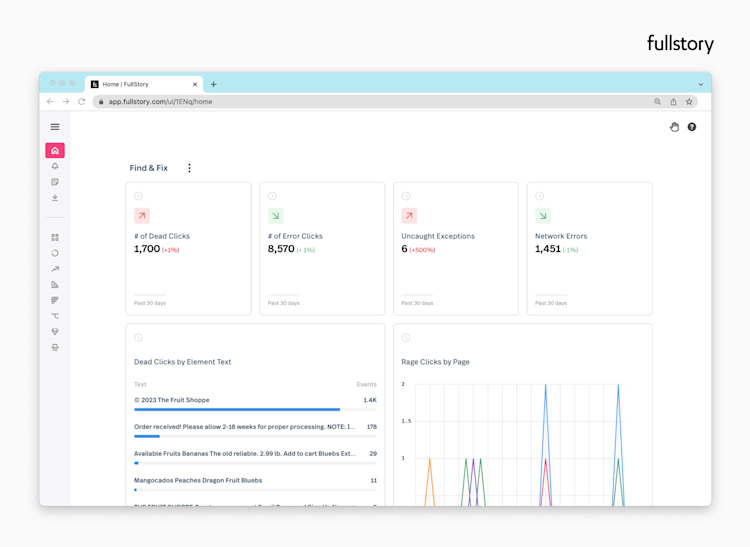The image size is (750, 547).
Task: Click the Events column header
Action: tap(366, 384)
